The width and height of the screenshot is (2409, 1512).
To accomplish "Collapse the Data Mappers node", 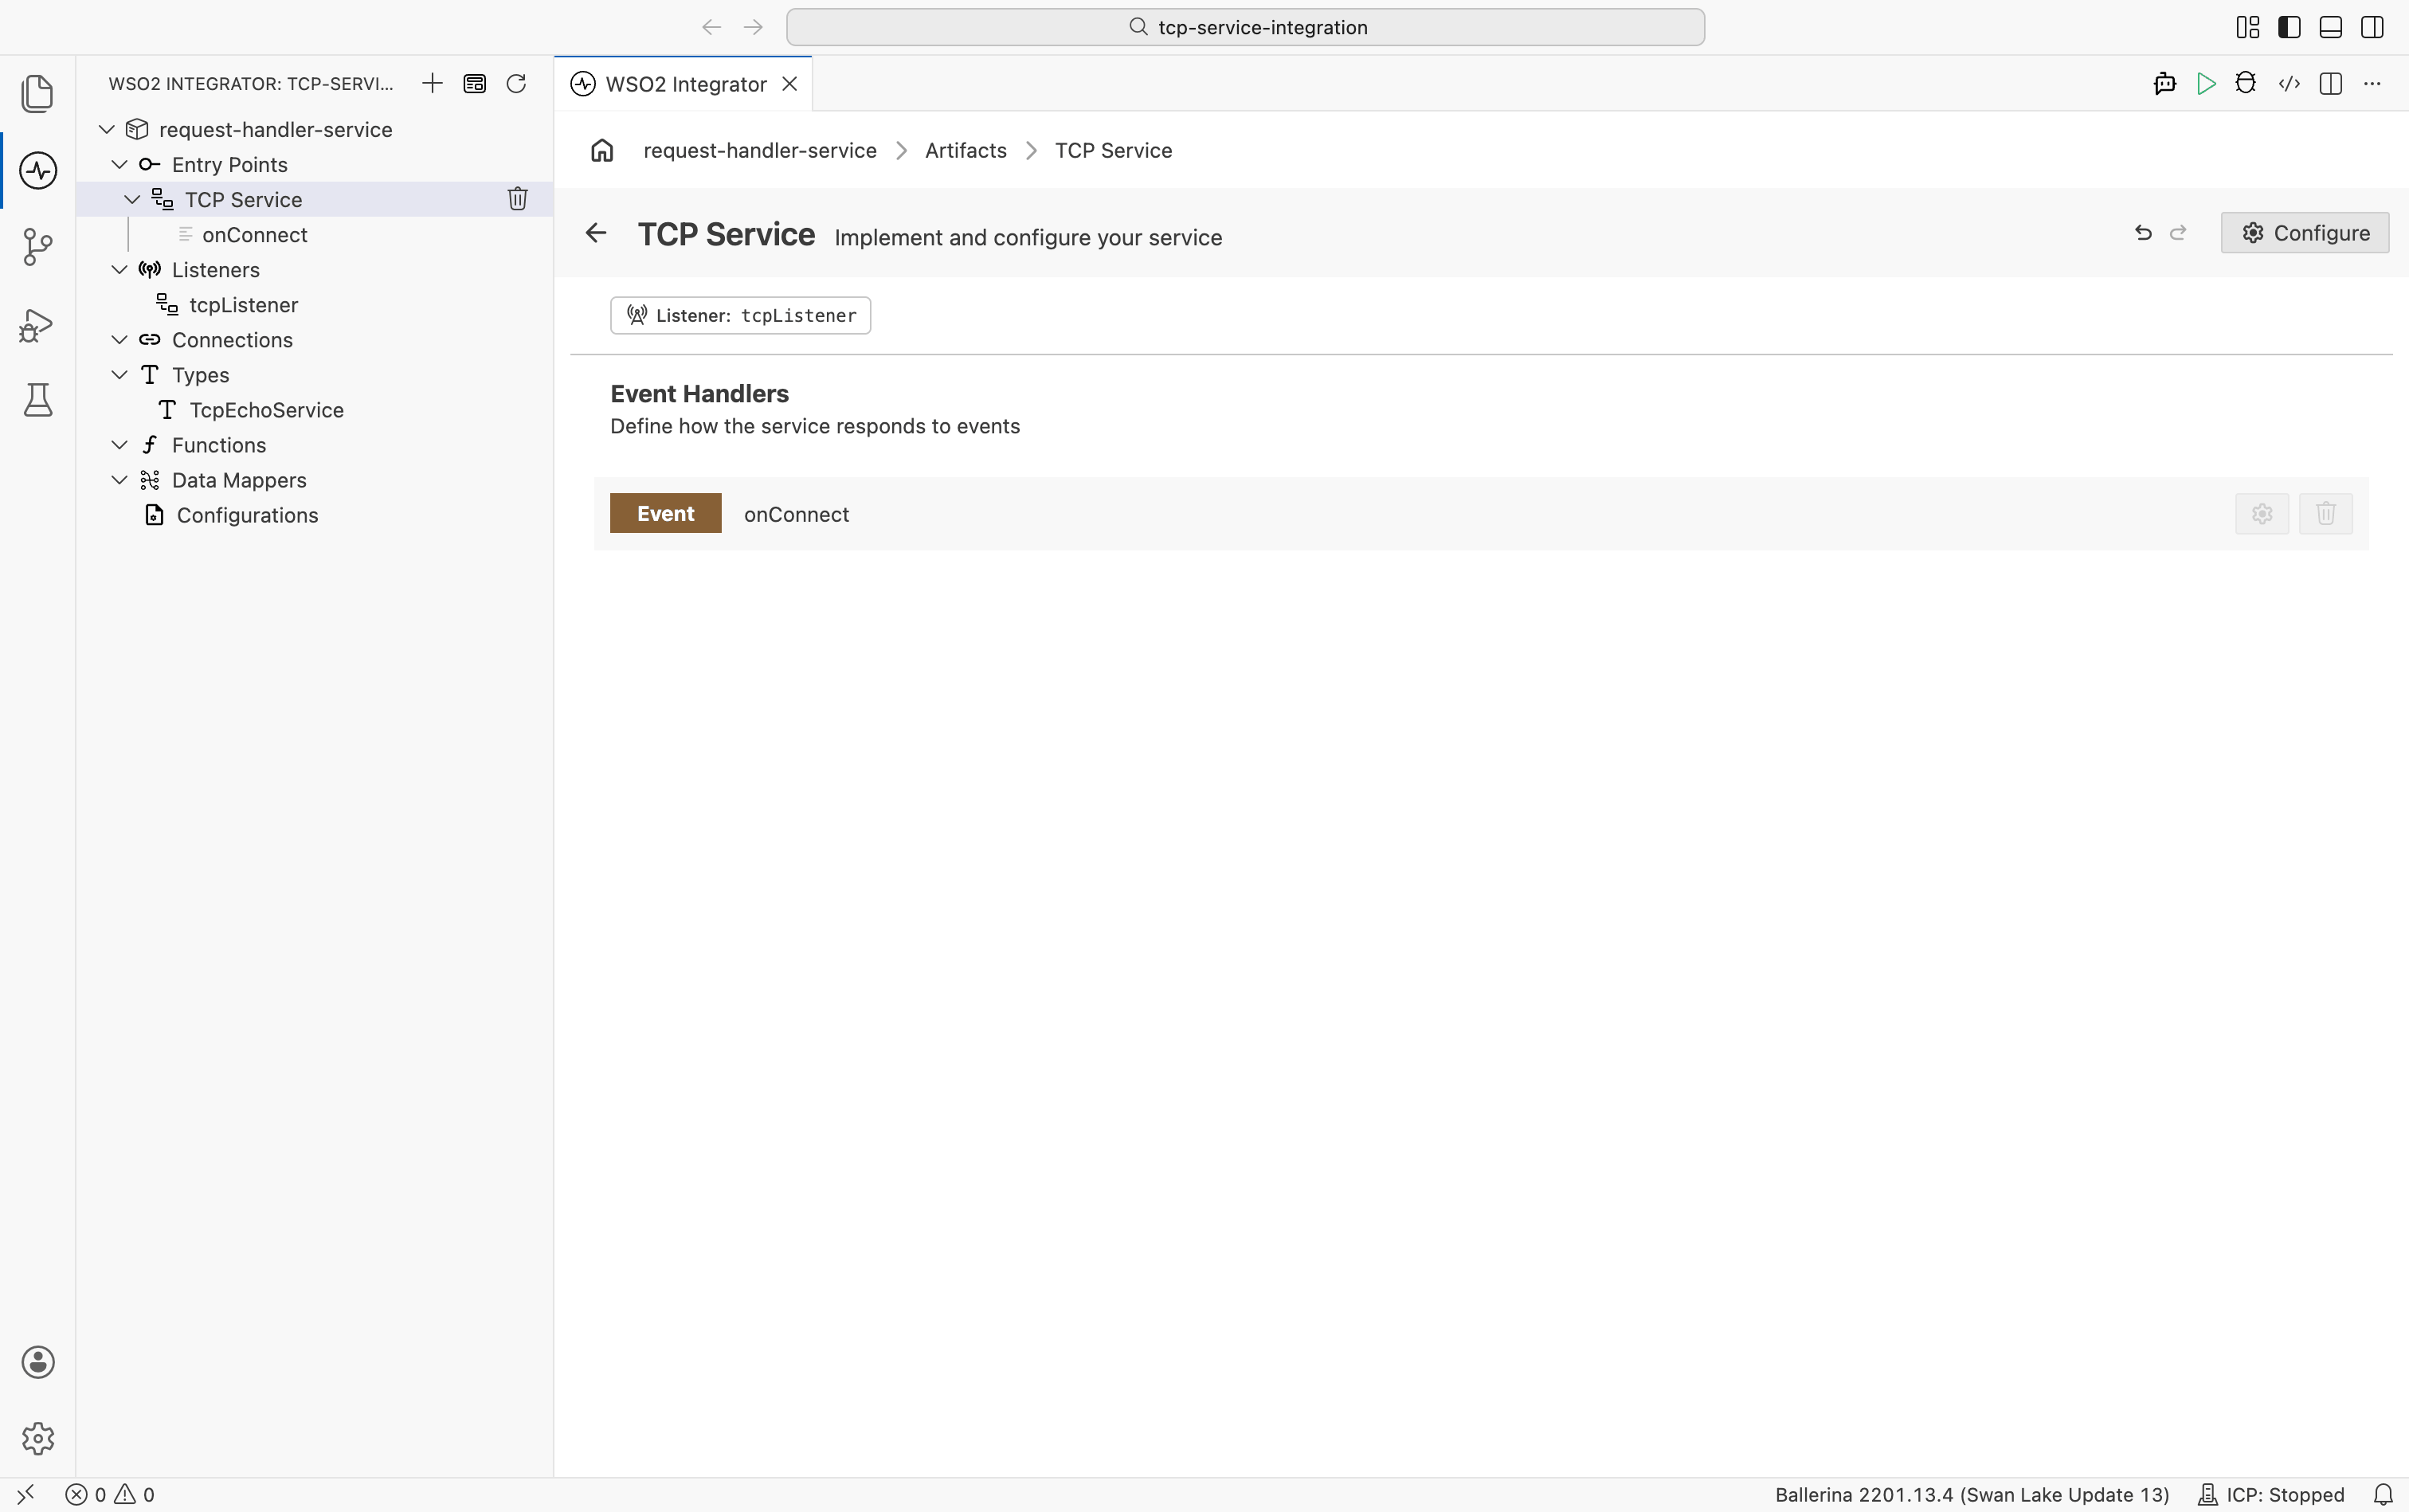I will [x=119, y=479].
